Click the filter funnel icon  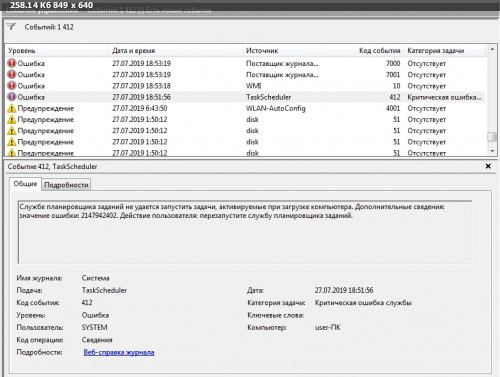11,27
